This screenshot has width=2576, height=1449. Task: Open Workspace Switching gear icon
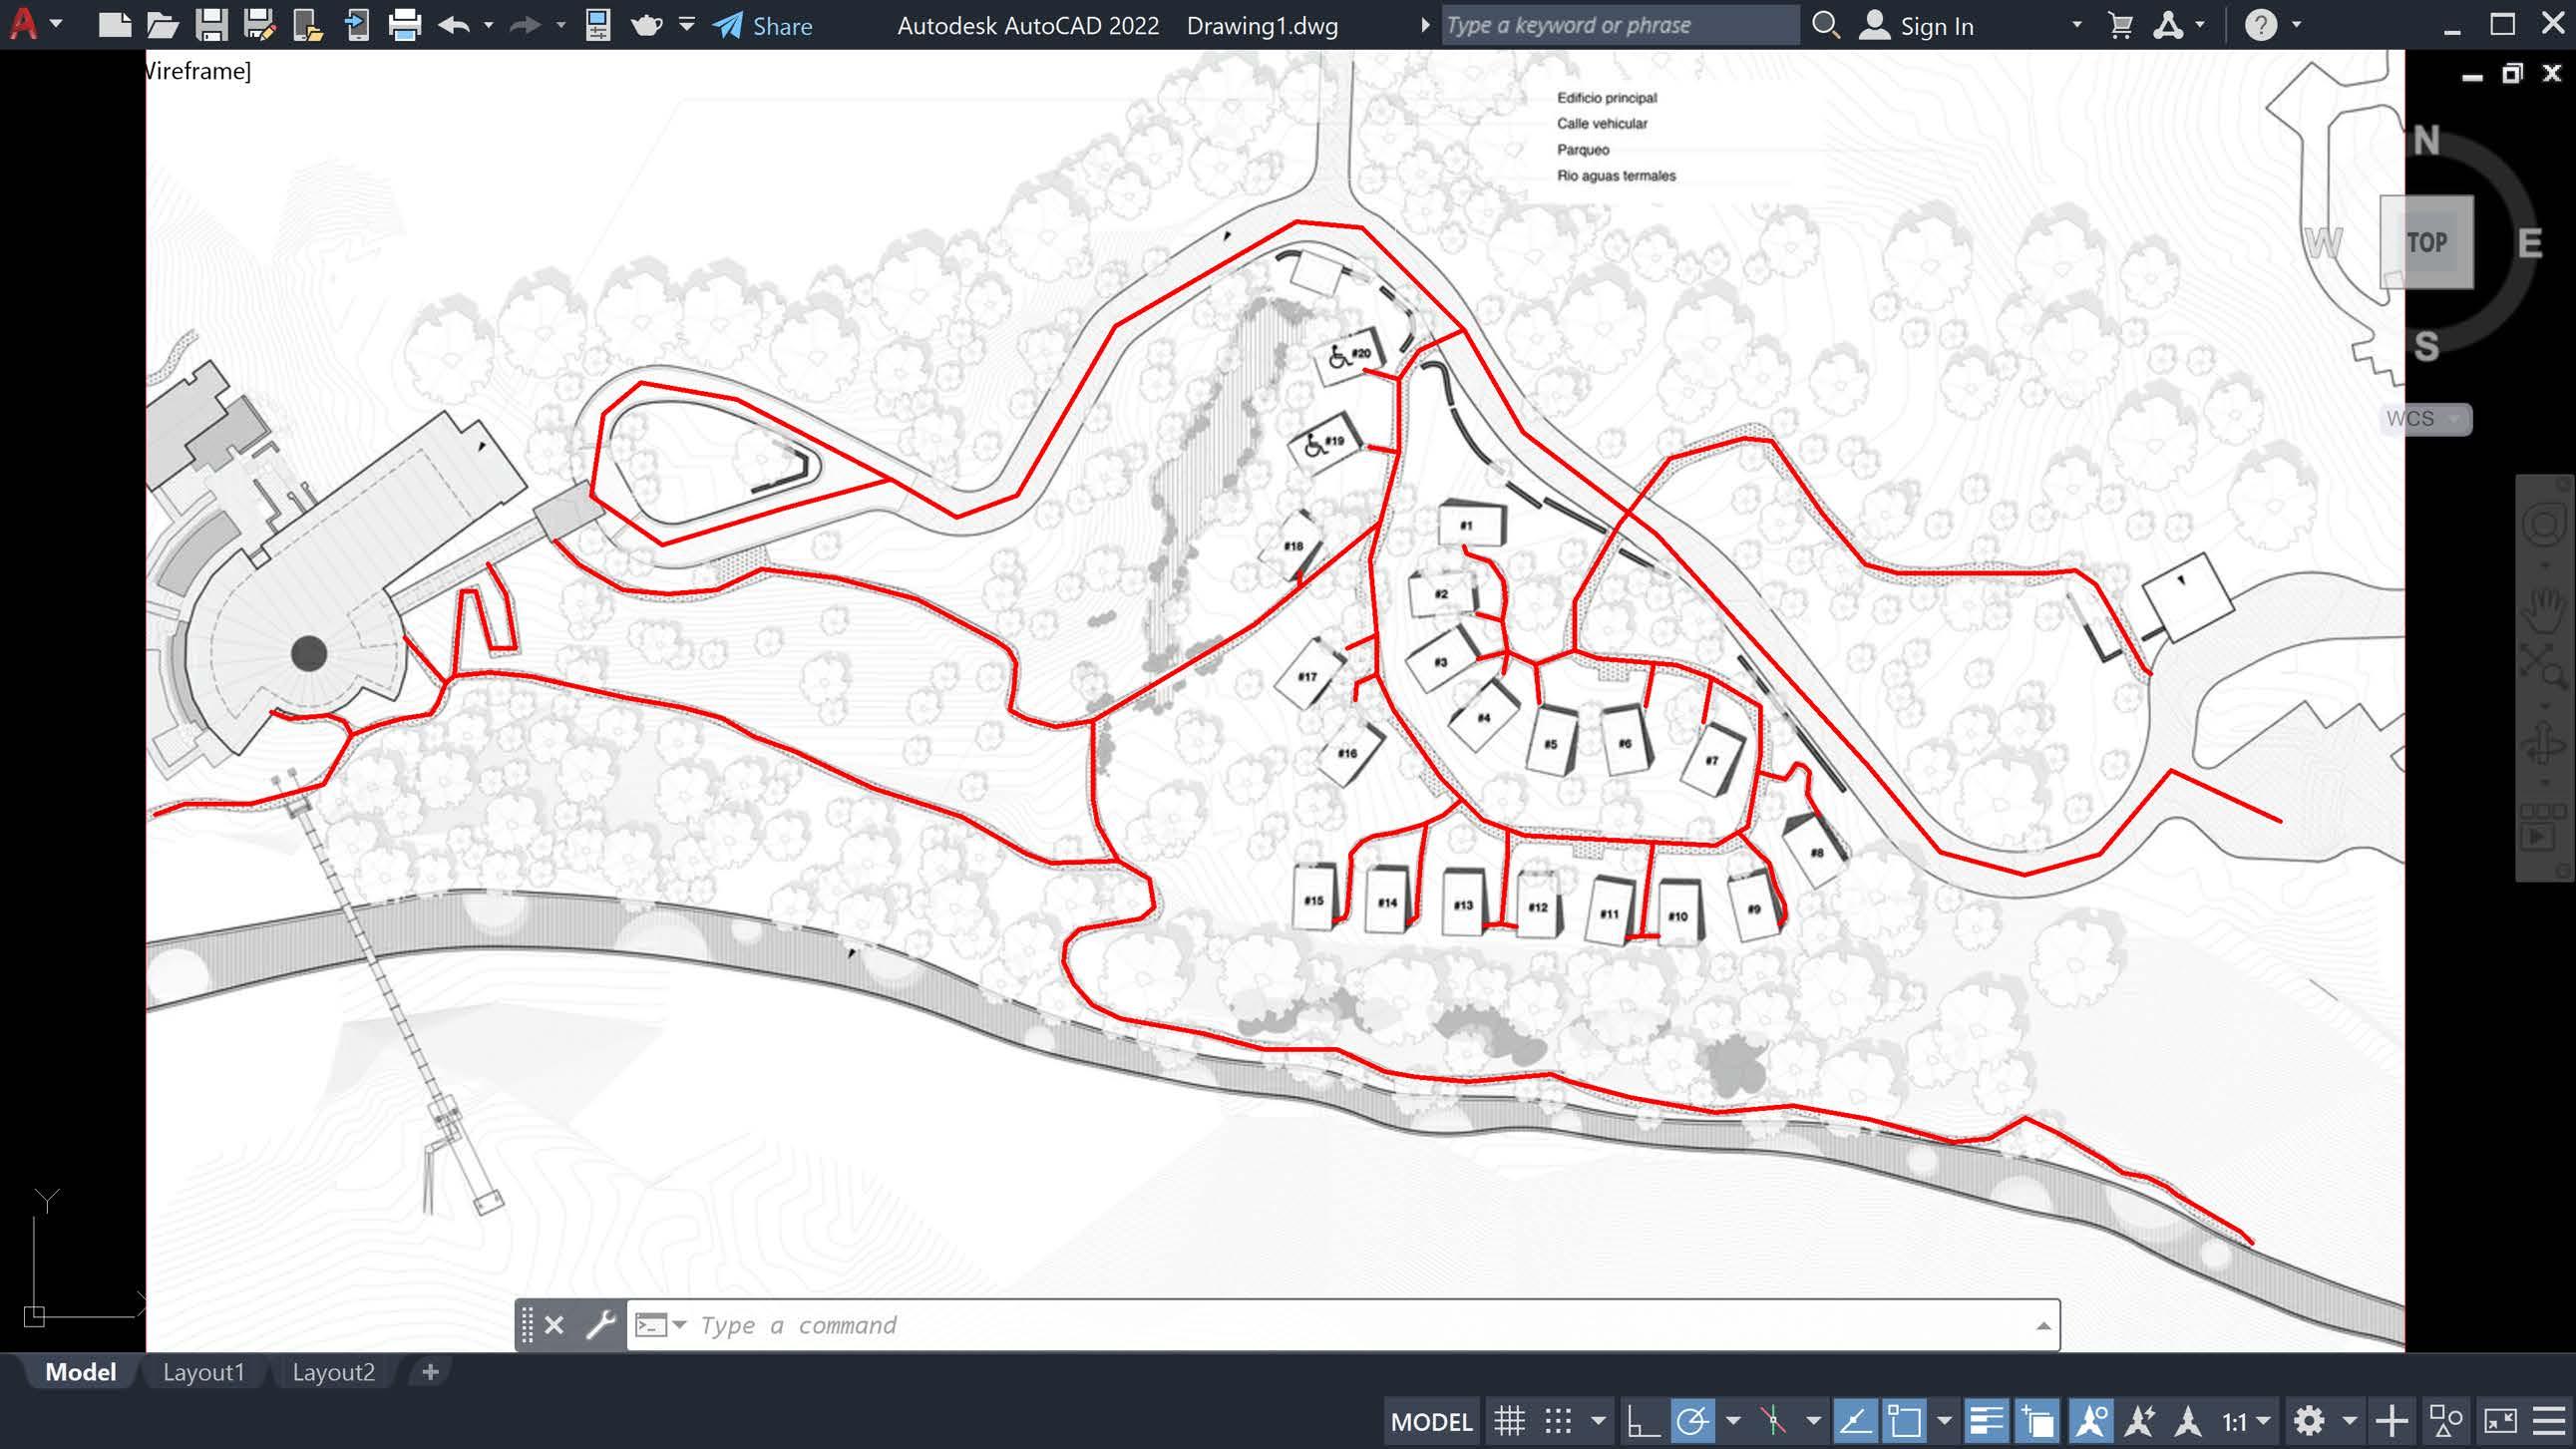pyautogui.click(x=2309, y=1421)
